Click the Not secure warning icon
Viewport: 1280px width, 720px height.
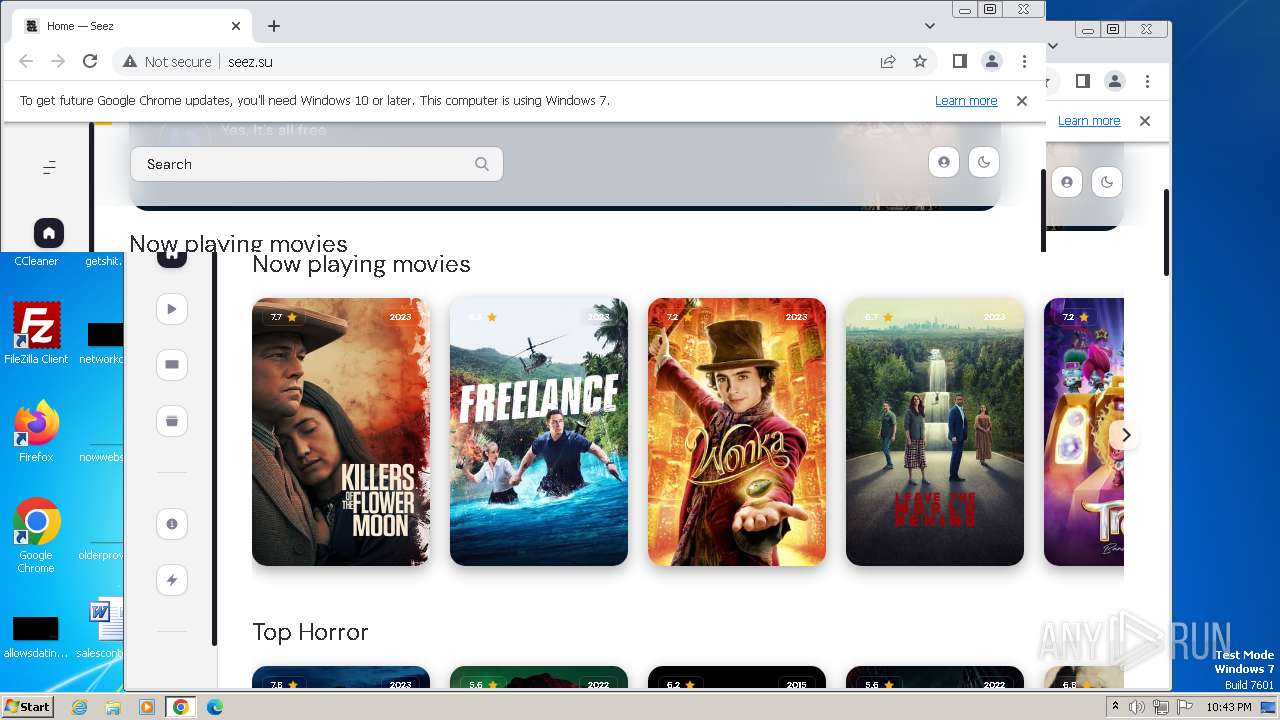pos(130,61)
